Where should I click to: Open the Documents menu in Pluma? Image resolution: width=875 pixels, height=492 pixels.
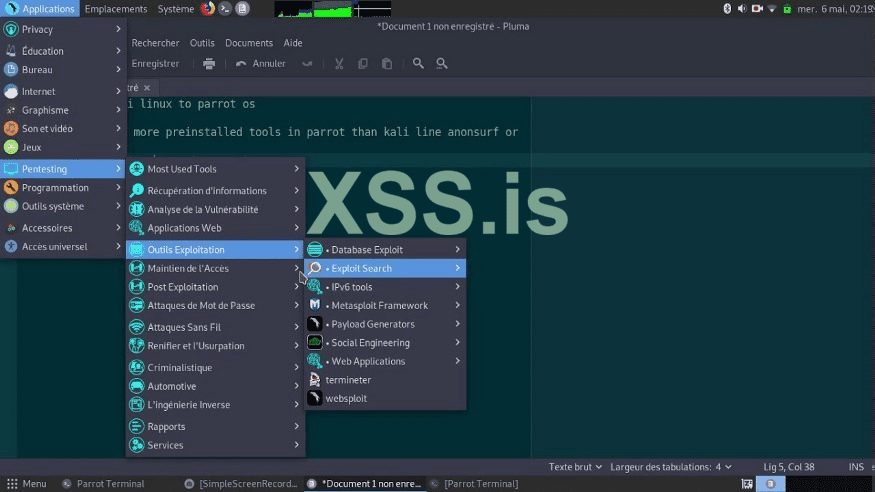click(249, 43)
